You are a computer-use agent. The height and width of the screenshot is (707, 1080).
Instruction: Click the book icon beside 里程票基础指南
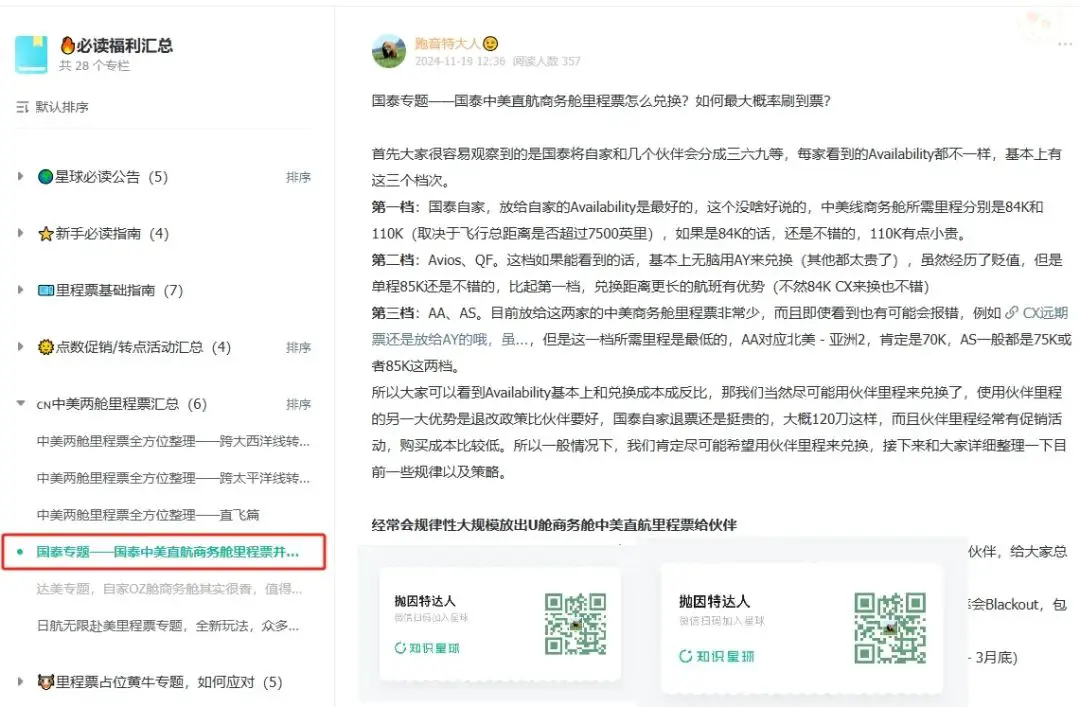click(45, 291)
